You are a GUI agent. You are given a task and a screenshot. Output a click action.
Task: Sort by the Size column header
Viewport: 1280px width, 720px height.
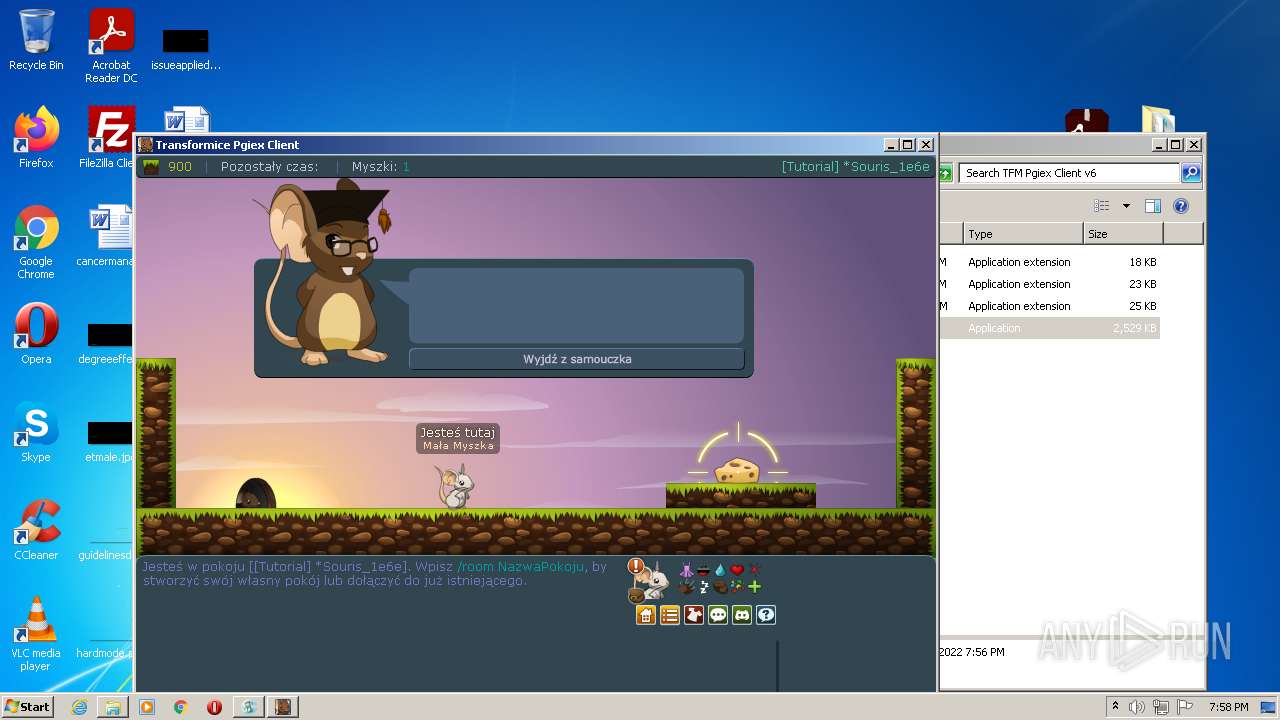click(x=1124, y=234)
